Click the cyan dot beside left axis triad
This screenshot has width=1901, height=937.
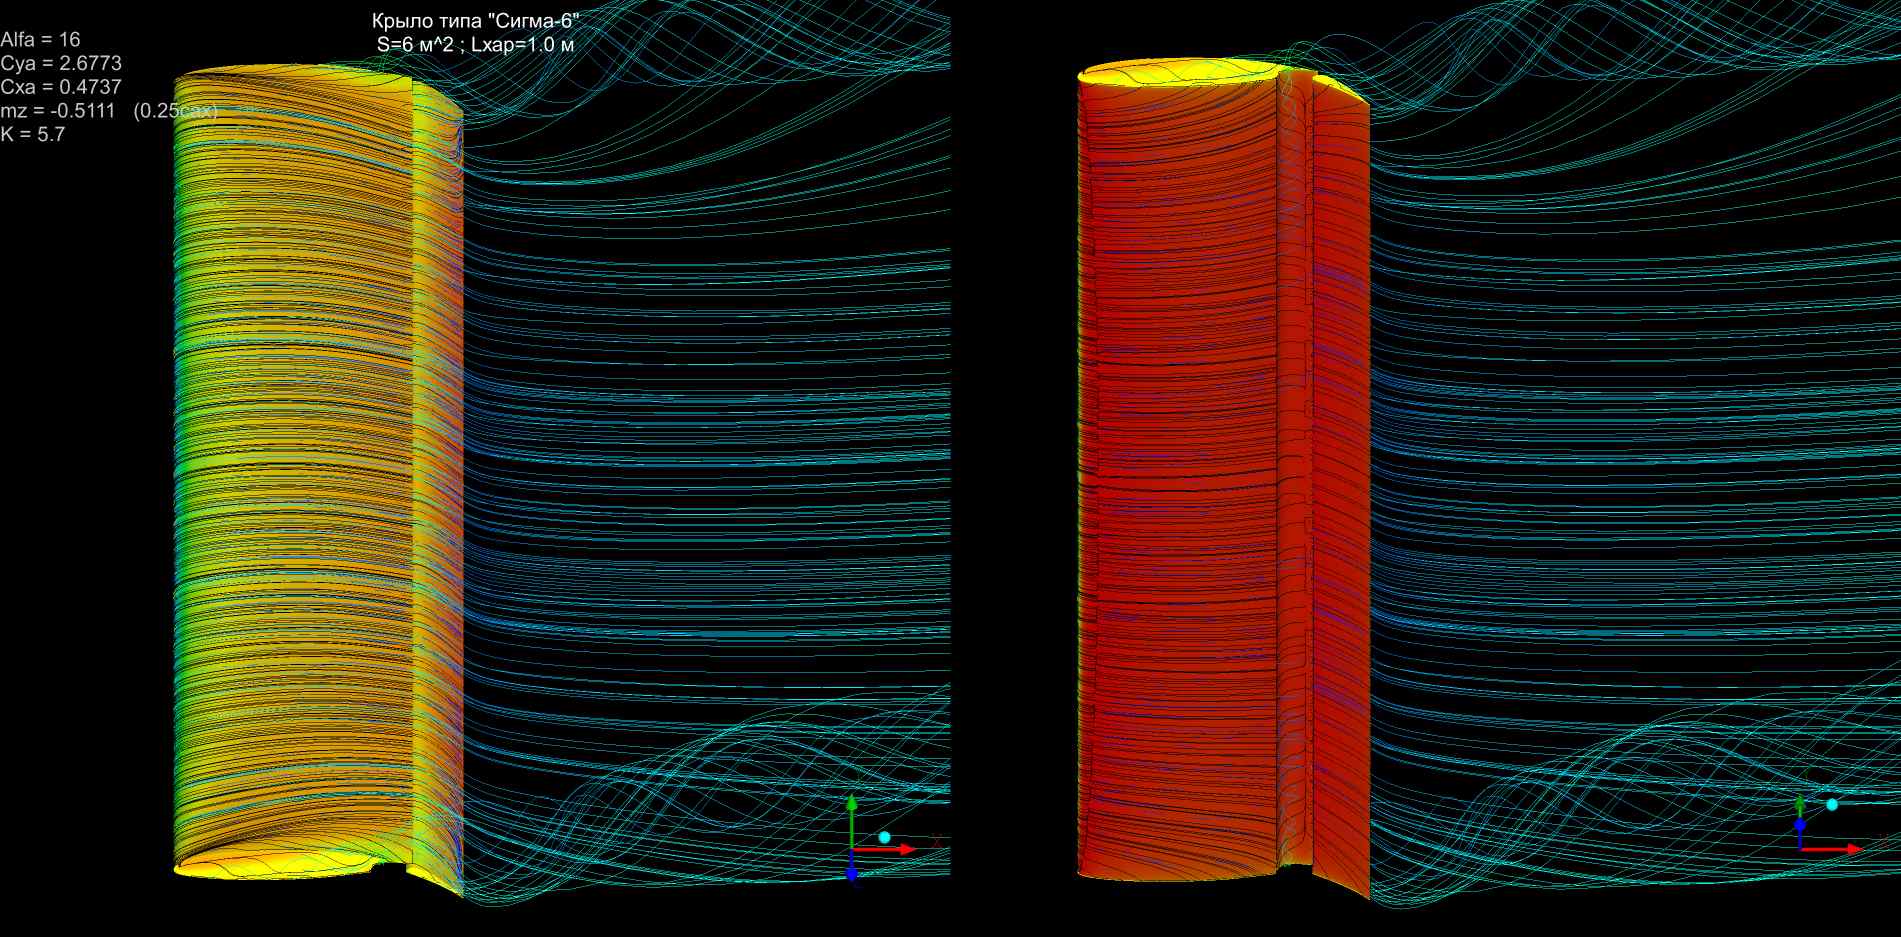point(884,837)
